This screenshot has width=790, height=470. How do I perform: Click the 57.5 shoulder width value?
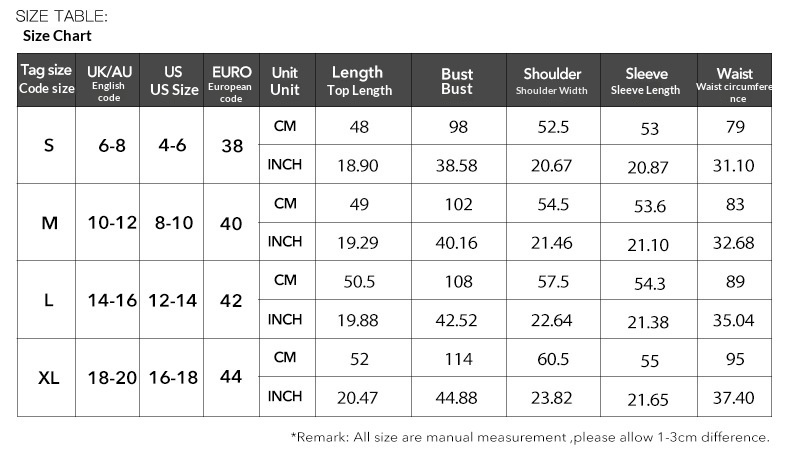pyautogui.click(x=553, y=282)
